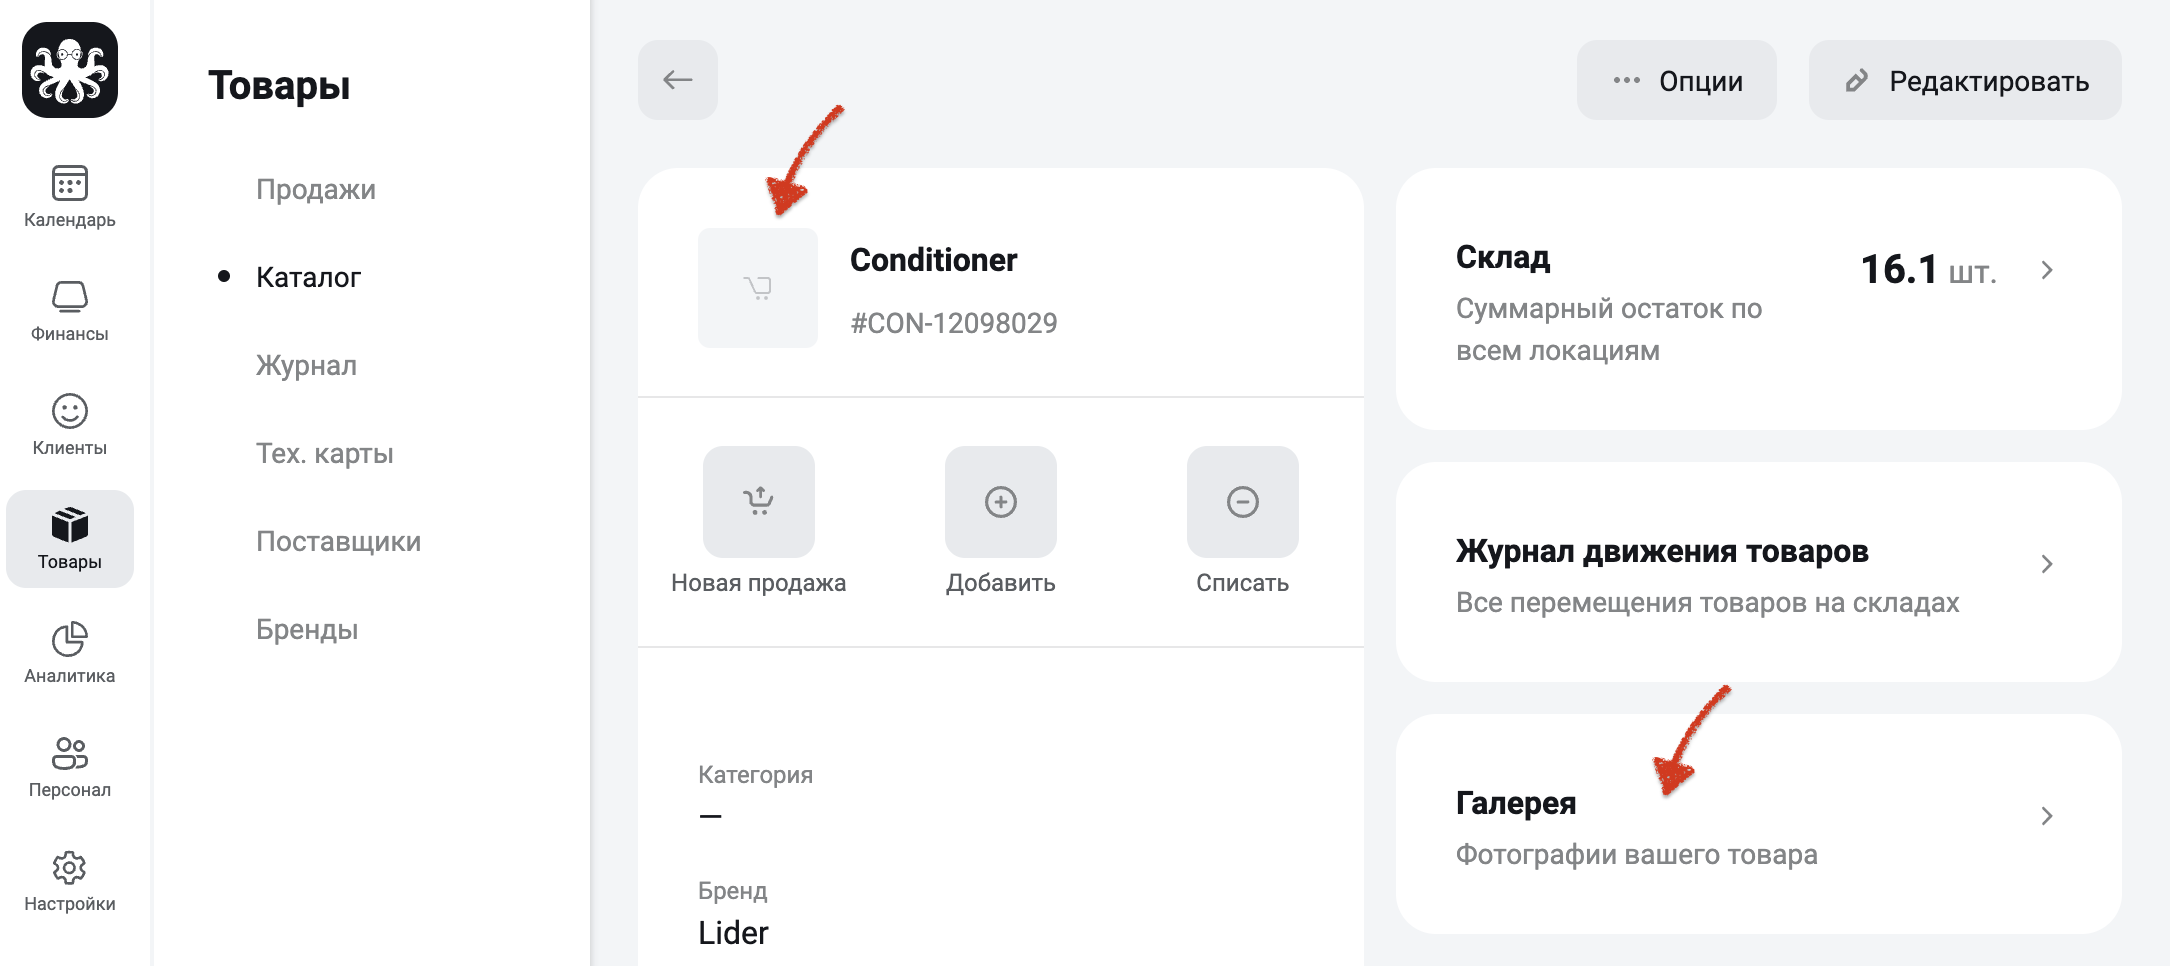Click the Редактировать button
The height and width of the screenshot is (966, 2170).
coord(1965,80)
